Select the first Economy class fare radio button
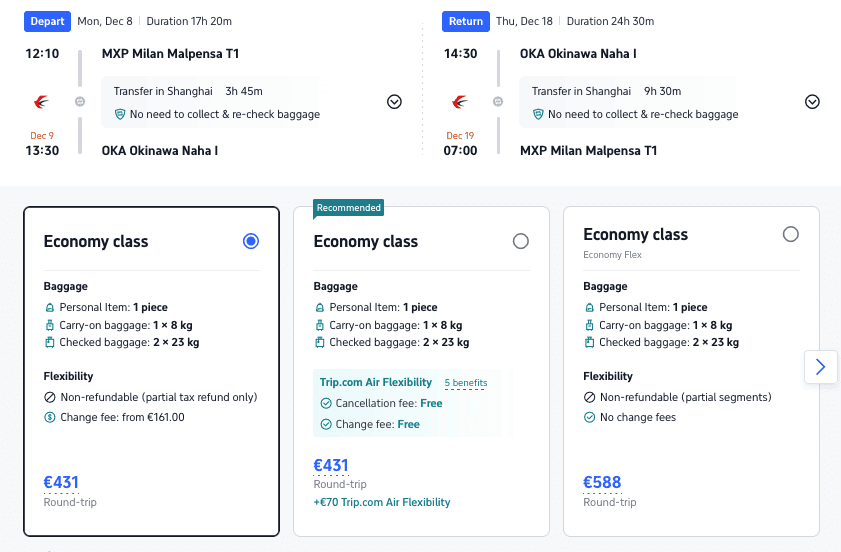841x552 pixels. coord(251,241)
